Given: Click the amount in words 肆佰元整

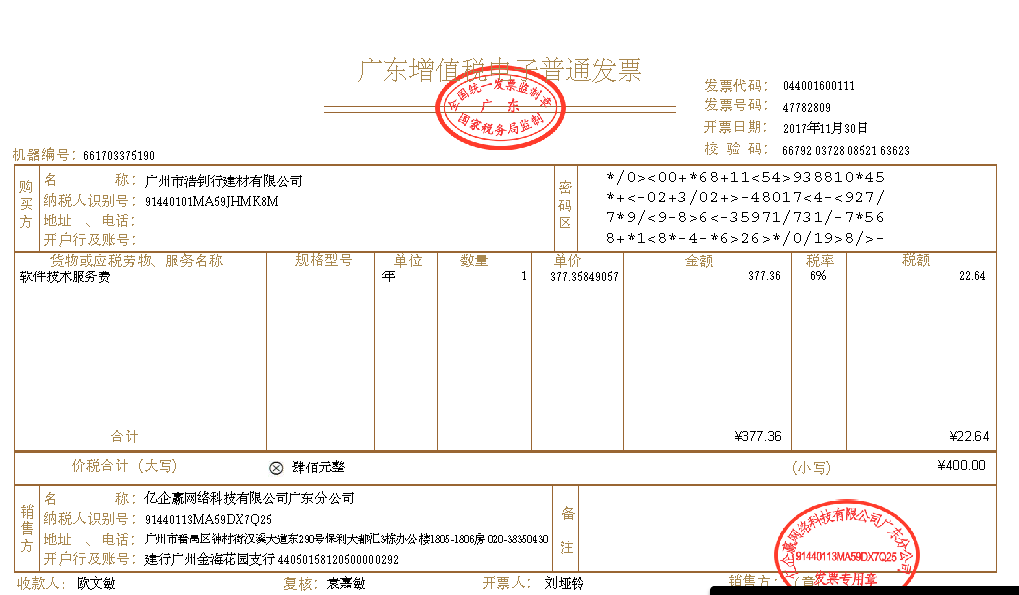Looking at the screenshot, I should click(x=318, y=467).
